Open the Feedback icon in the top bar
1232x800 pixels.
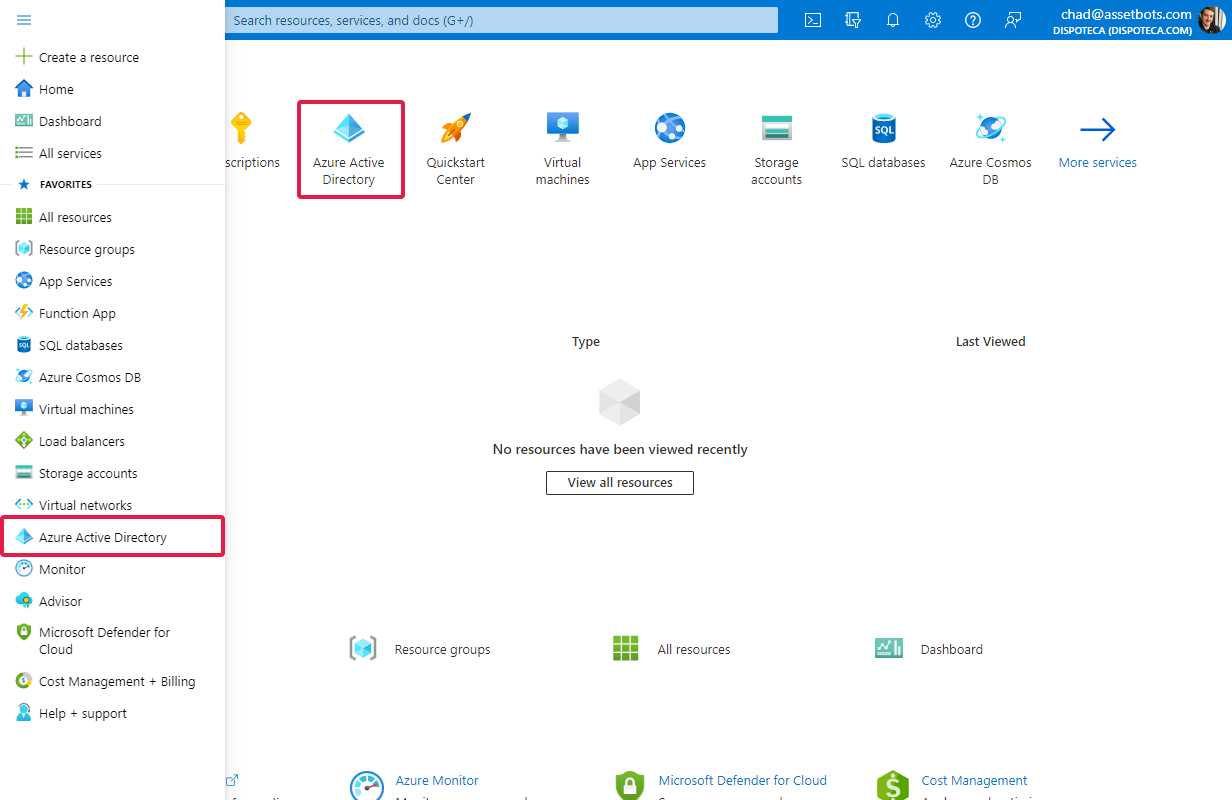pyautogui.click(x=1013, y=20)
